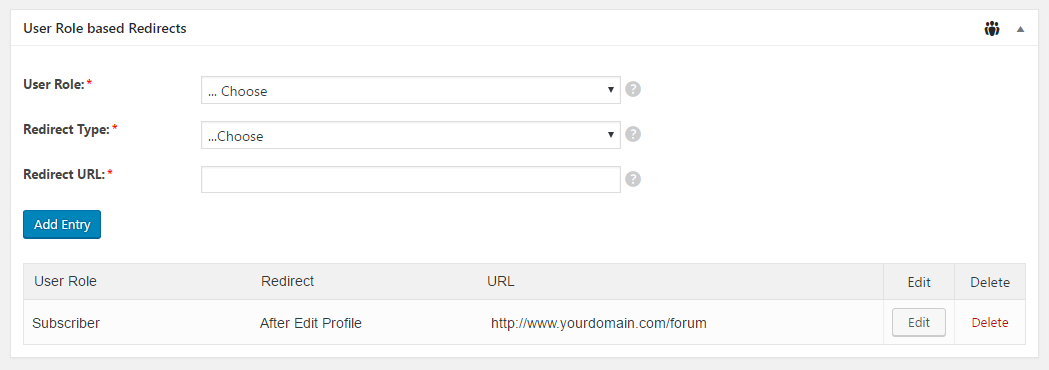Show help for the Redirect Type field
This screenshot has width=1049, height=370.
coord(633,134)
